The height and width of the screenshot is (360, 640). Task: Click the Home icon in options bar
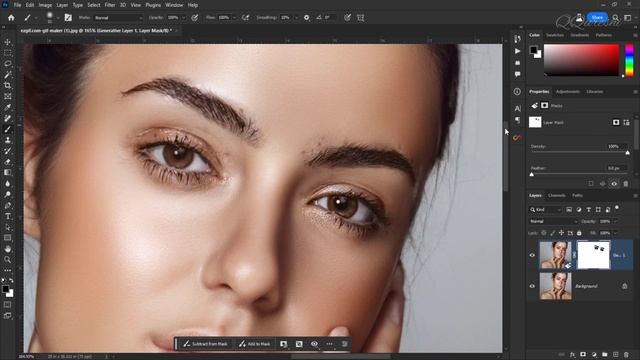click(x=11, y=18)
